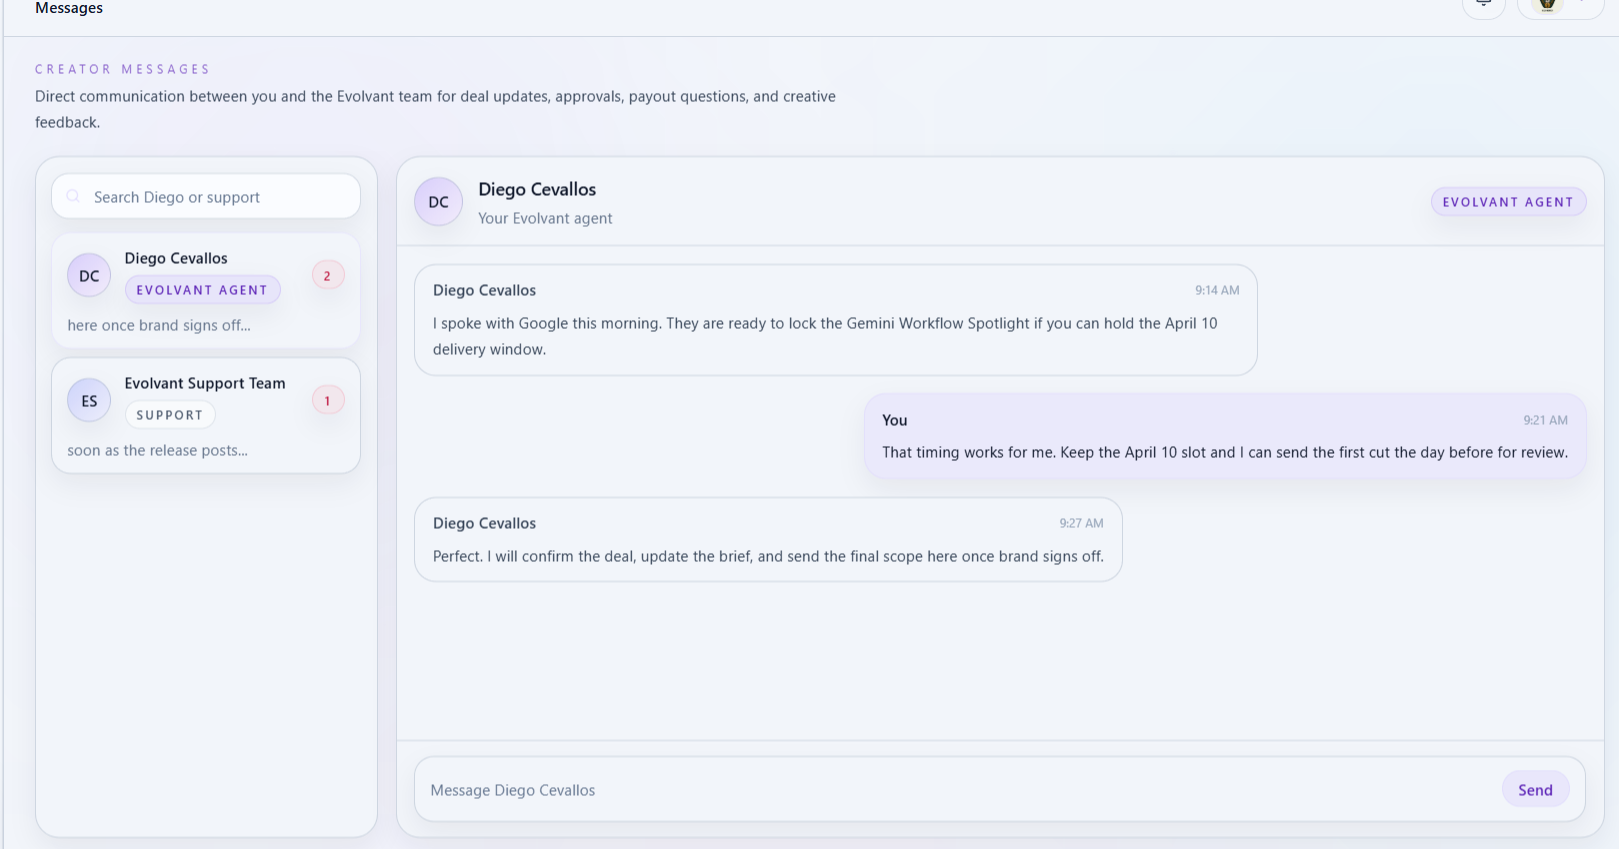Click Diego Cevallos name in chat header
Viewport: 1619px width, 849px height.
click(x=537, y=190)
